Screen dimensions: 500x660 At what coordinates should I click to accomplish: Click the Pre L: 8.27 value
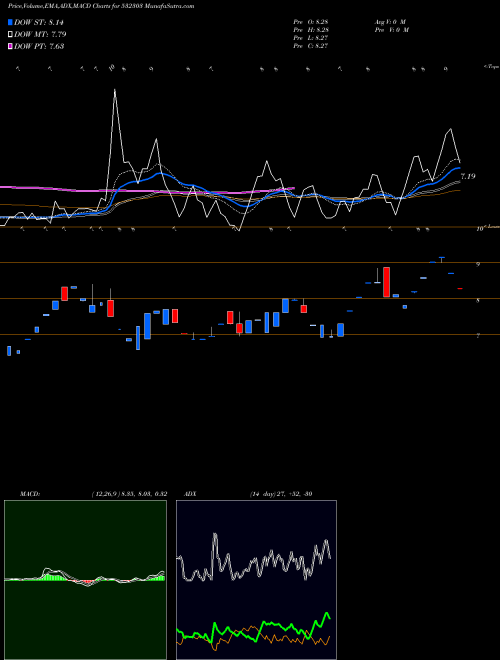[311, 38]
